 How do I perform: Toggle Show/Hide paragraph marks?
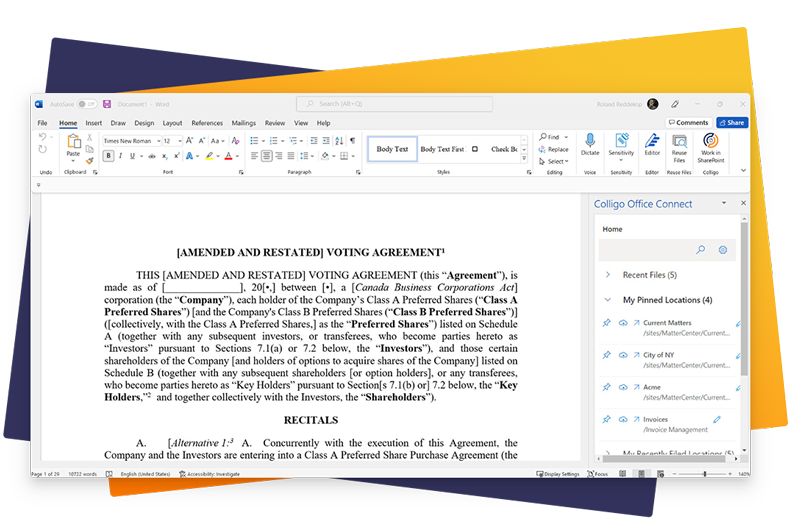coord(352,141)
